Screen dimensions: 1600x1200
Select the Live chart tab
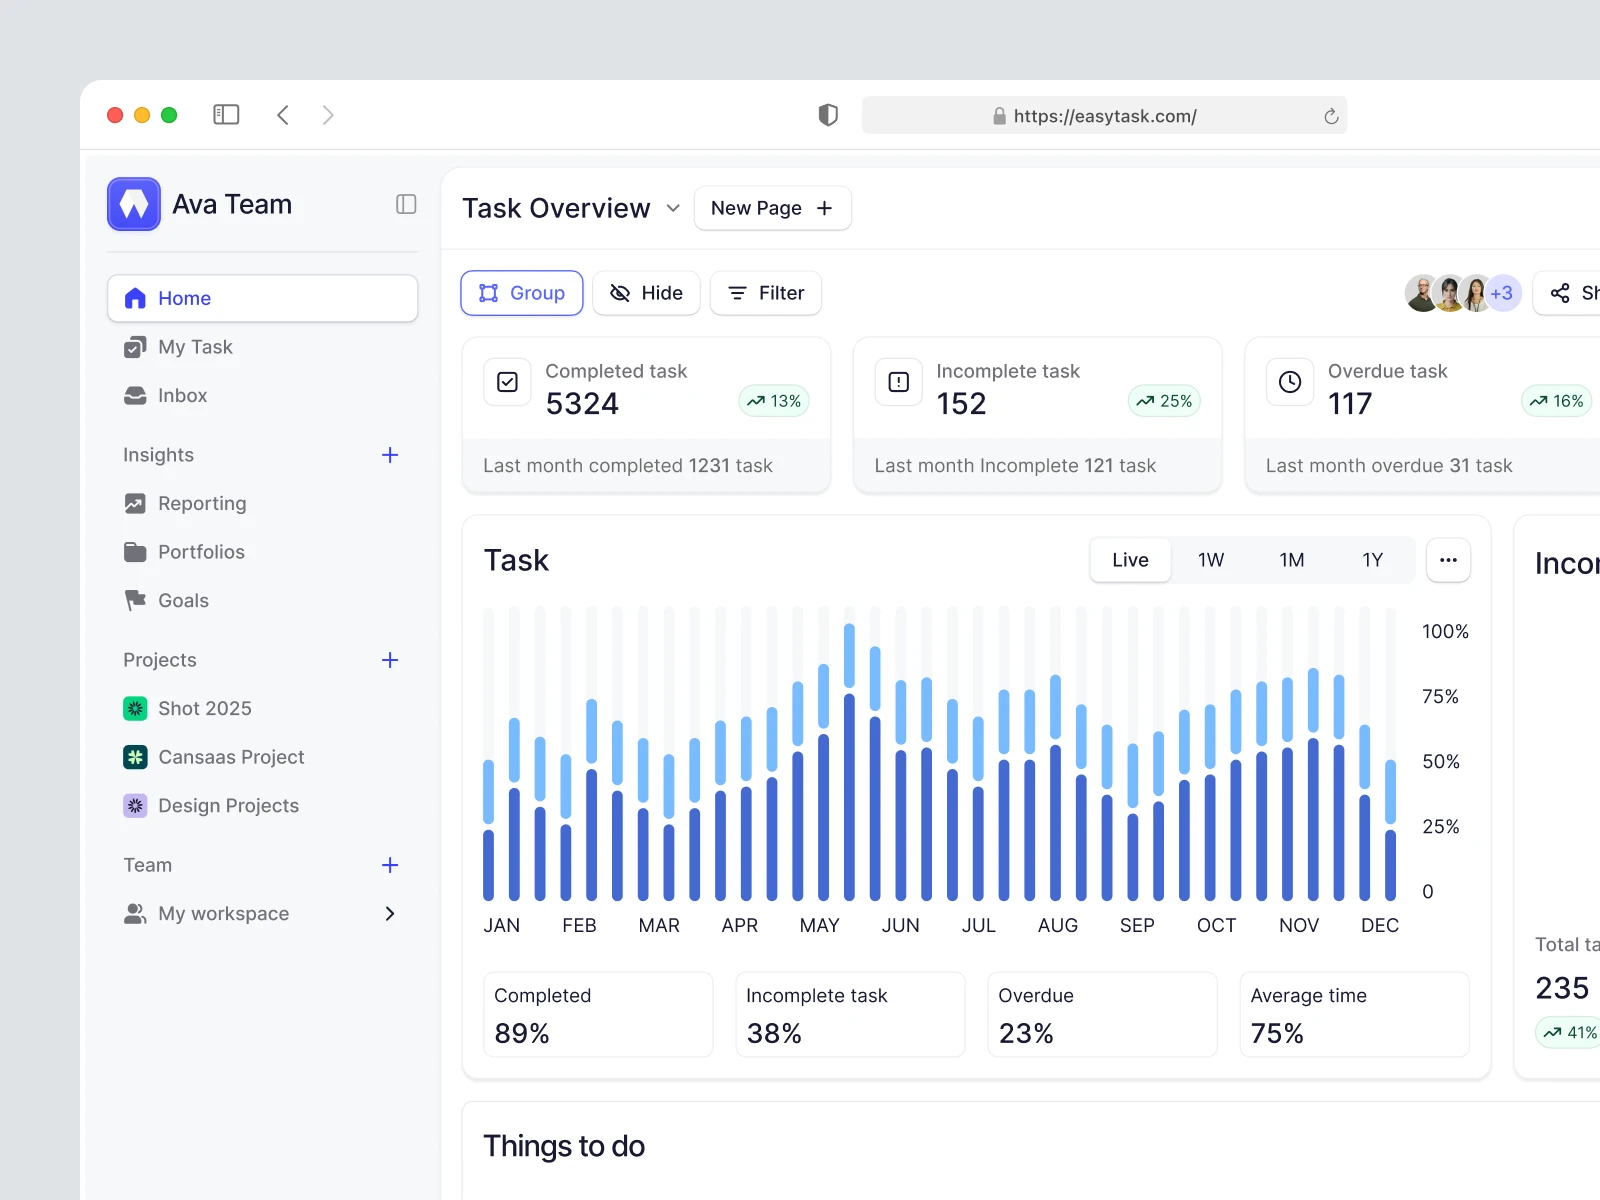click(1130, 560)
